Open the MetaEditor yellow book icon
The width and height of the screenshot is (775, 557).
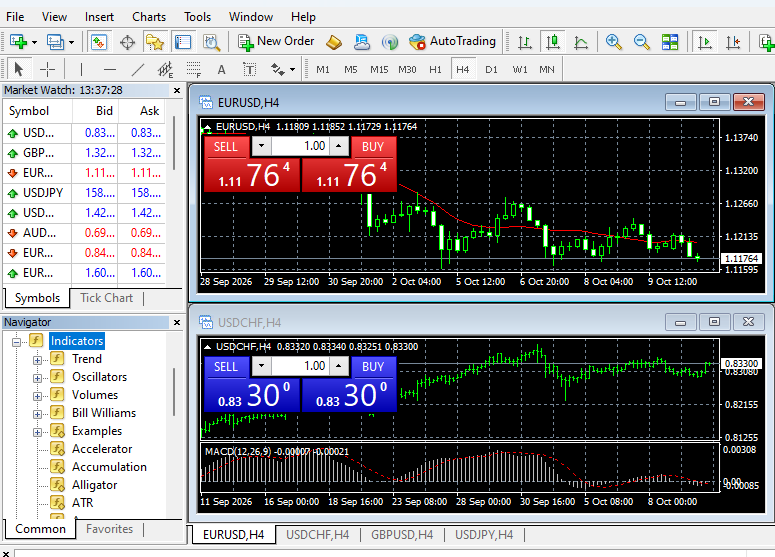click(334, 42)
